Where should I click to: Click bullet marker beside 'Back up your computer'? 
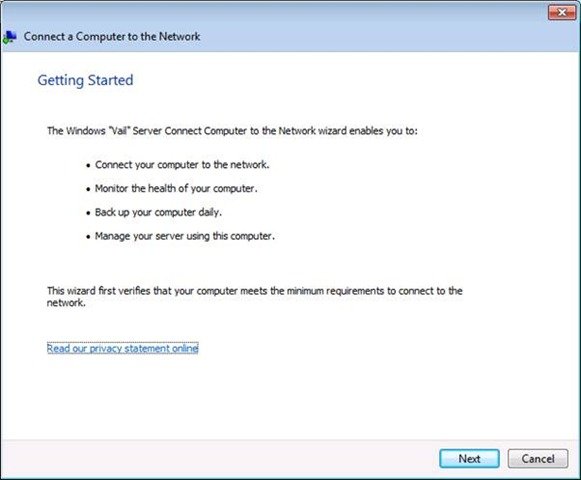click(88, 213)
